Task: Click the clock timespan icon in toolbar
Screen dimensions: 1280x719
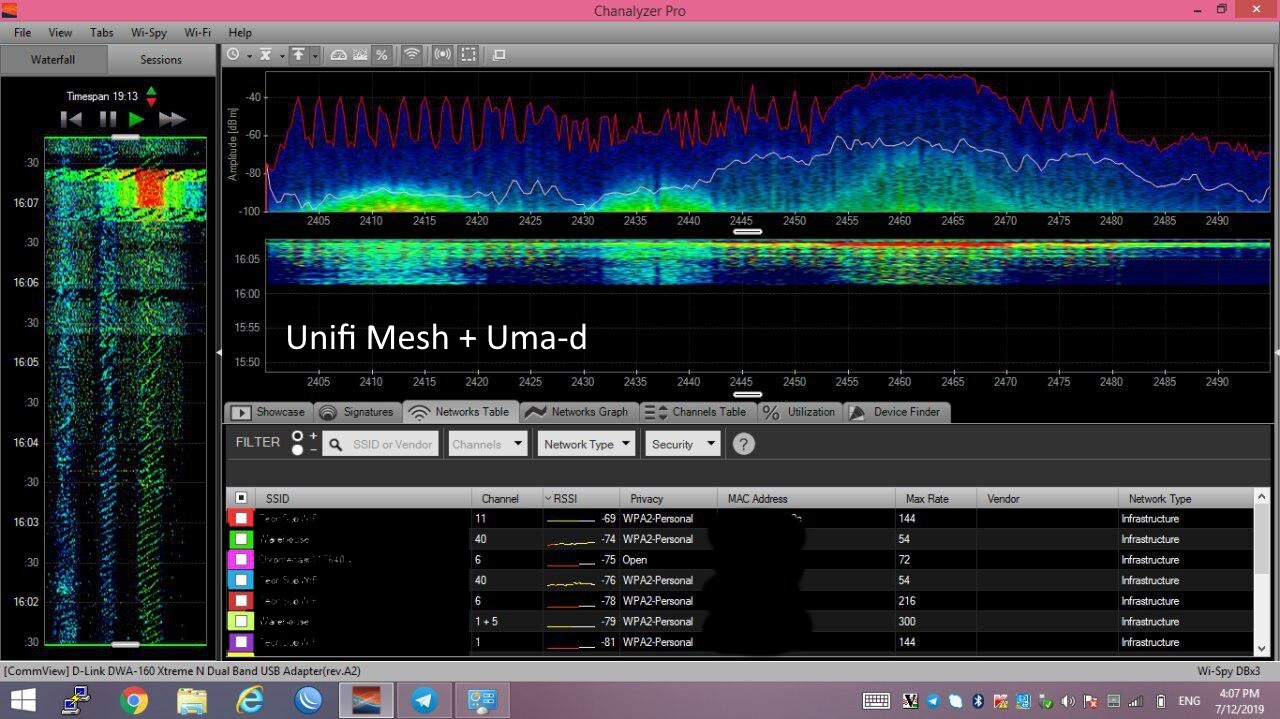Action: 233,55
